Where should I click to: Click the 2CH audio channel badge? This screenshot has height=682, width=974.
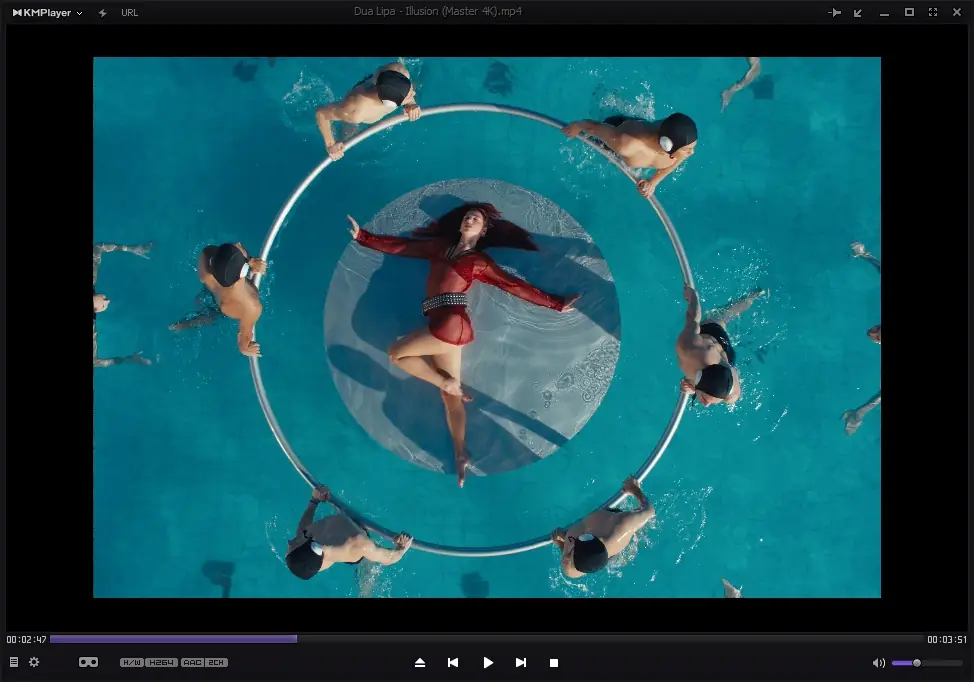(216, 663)
